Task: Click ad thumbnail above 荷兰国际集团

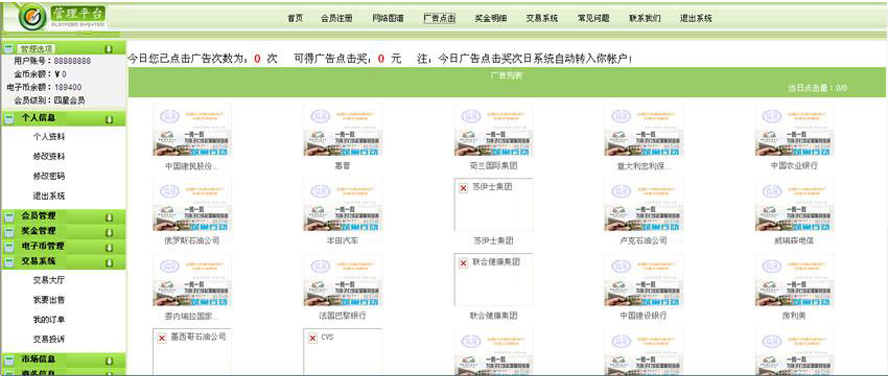Action: [493, 130]
